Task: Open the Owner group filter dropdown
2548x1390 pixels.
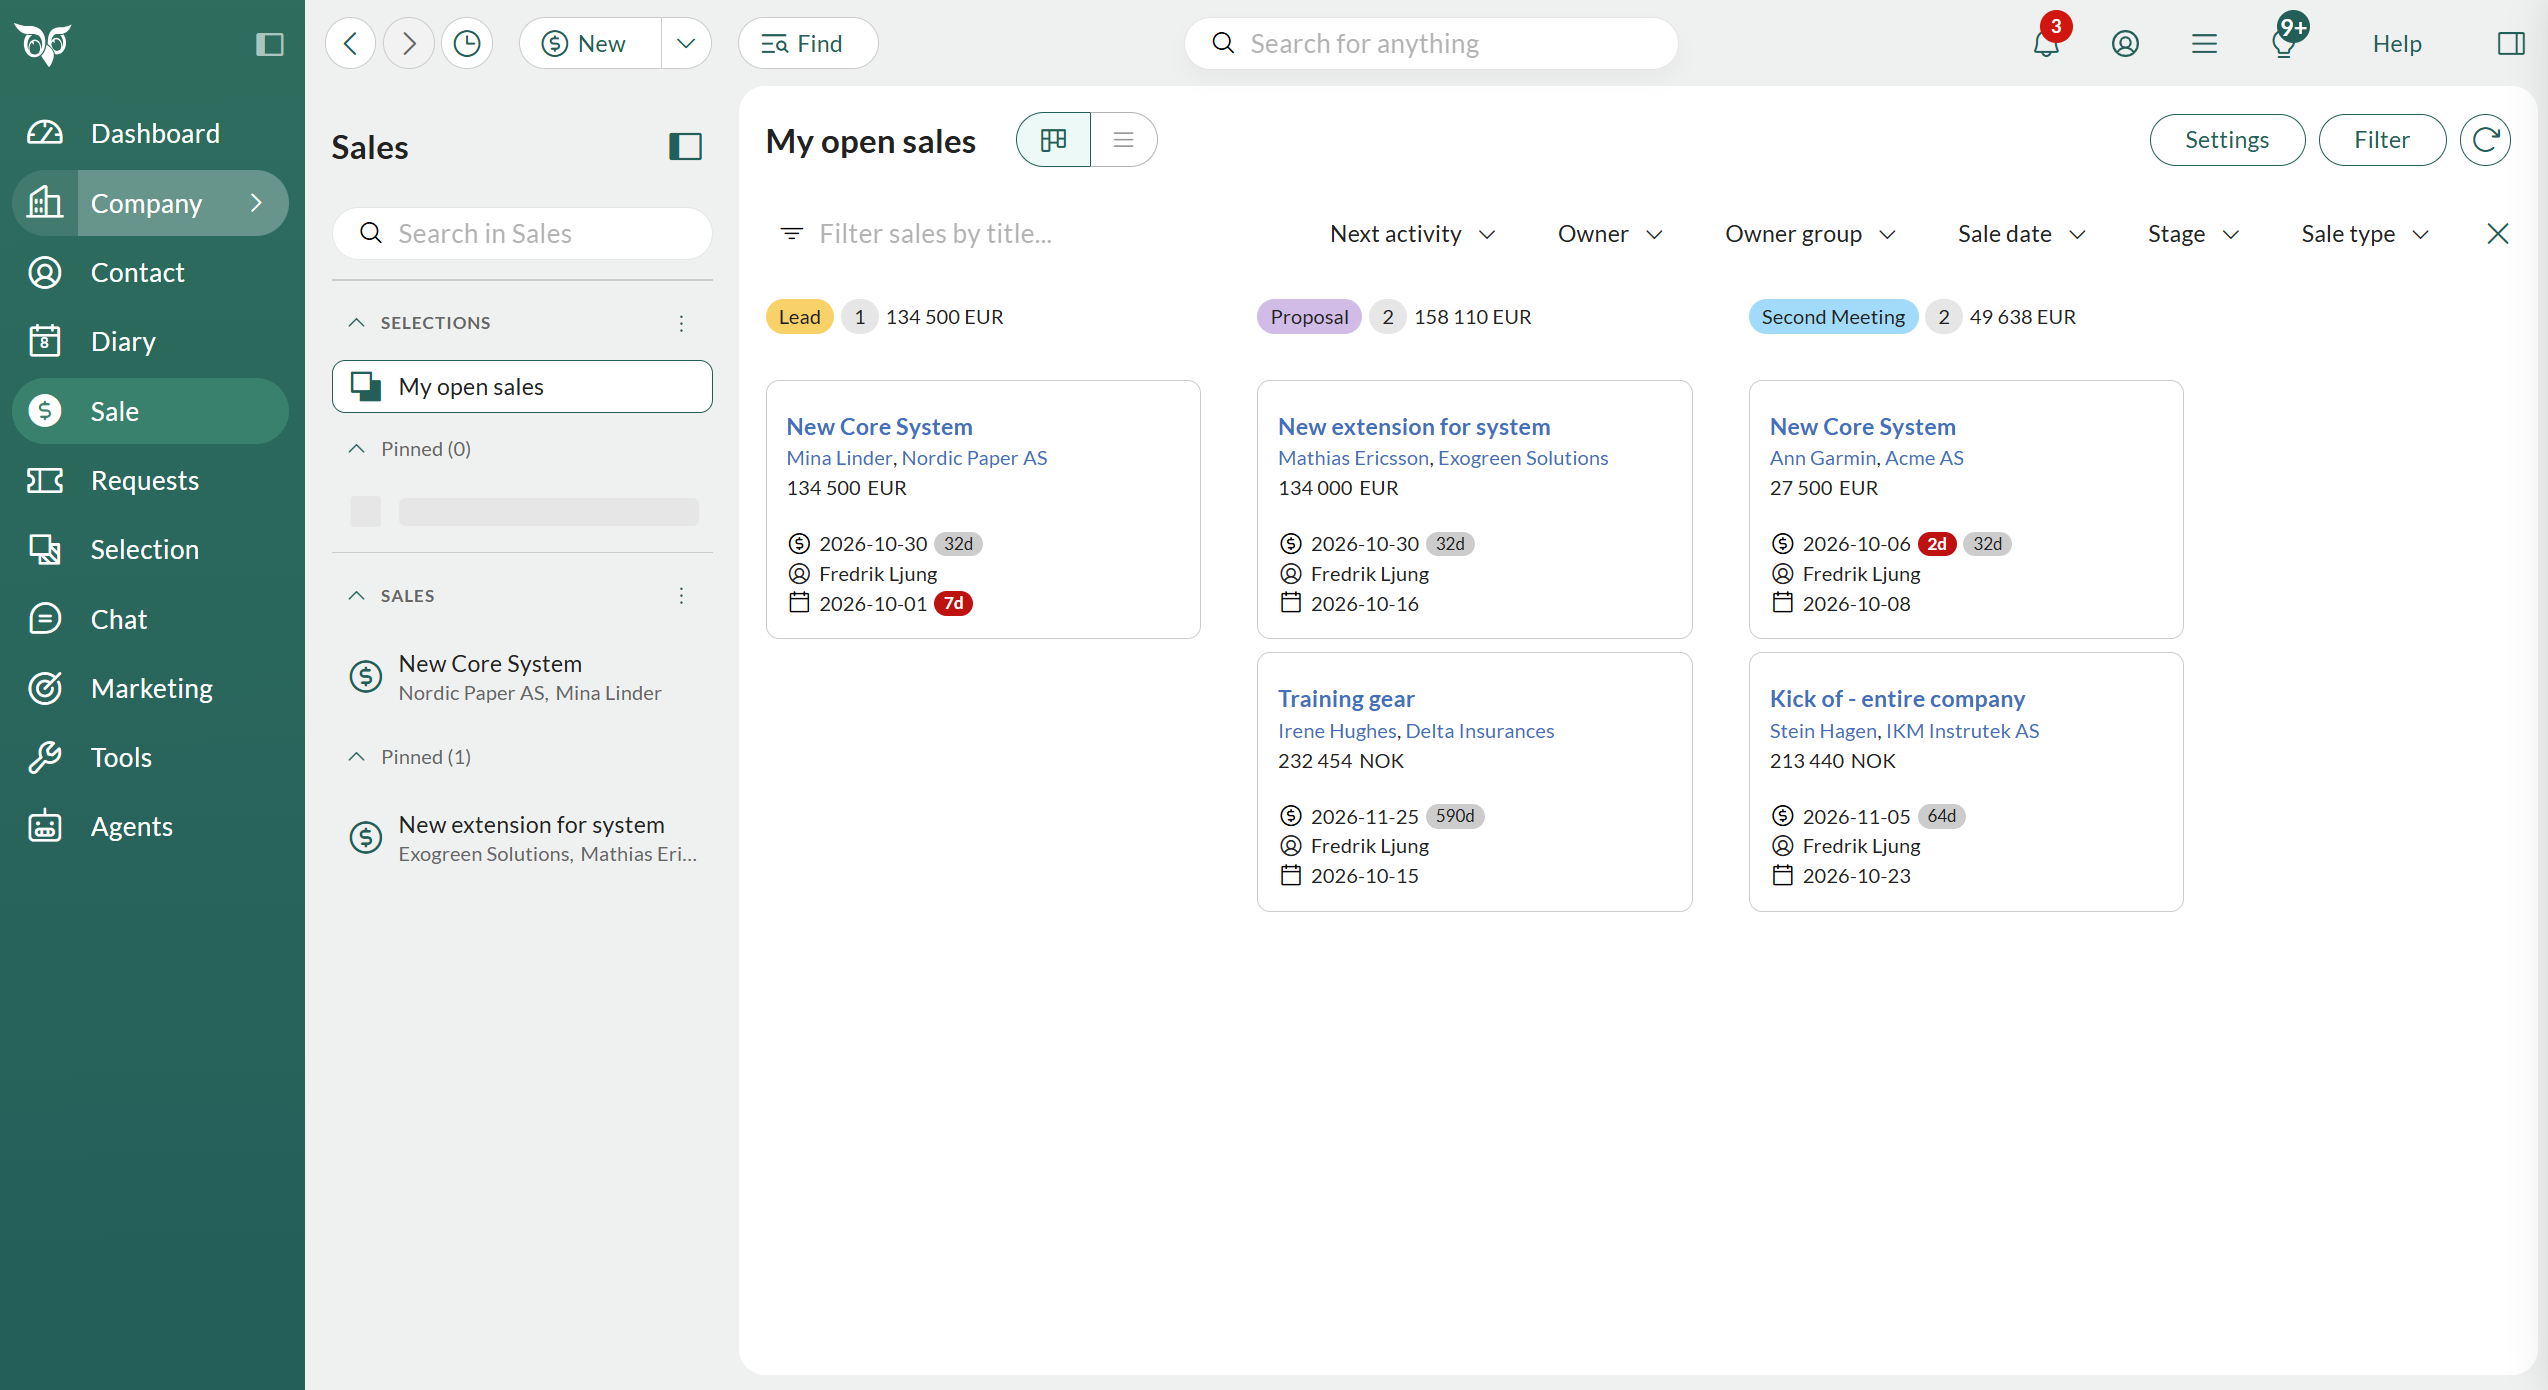Action: (x=1809, y=234)
